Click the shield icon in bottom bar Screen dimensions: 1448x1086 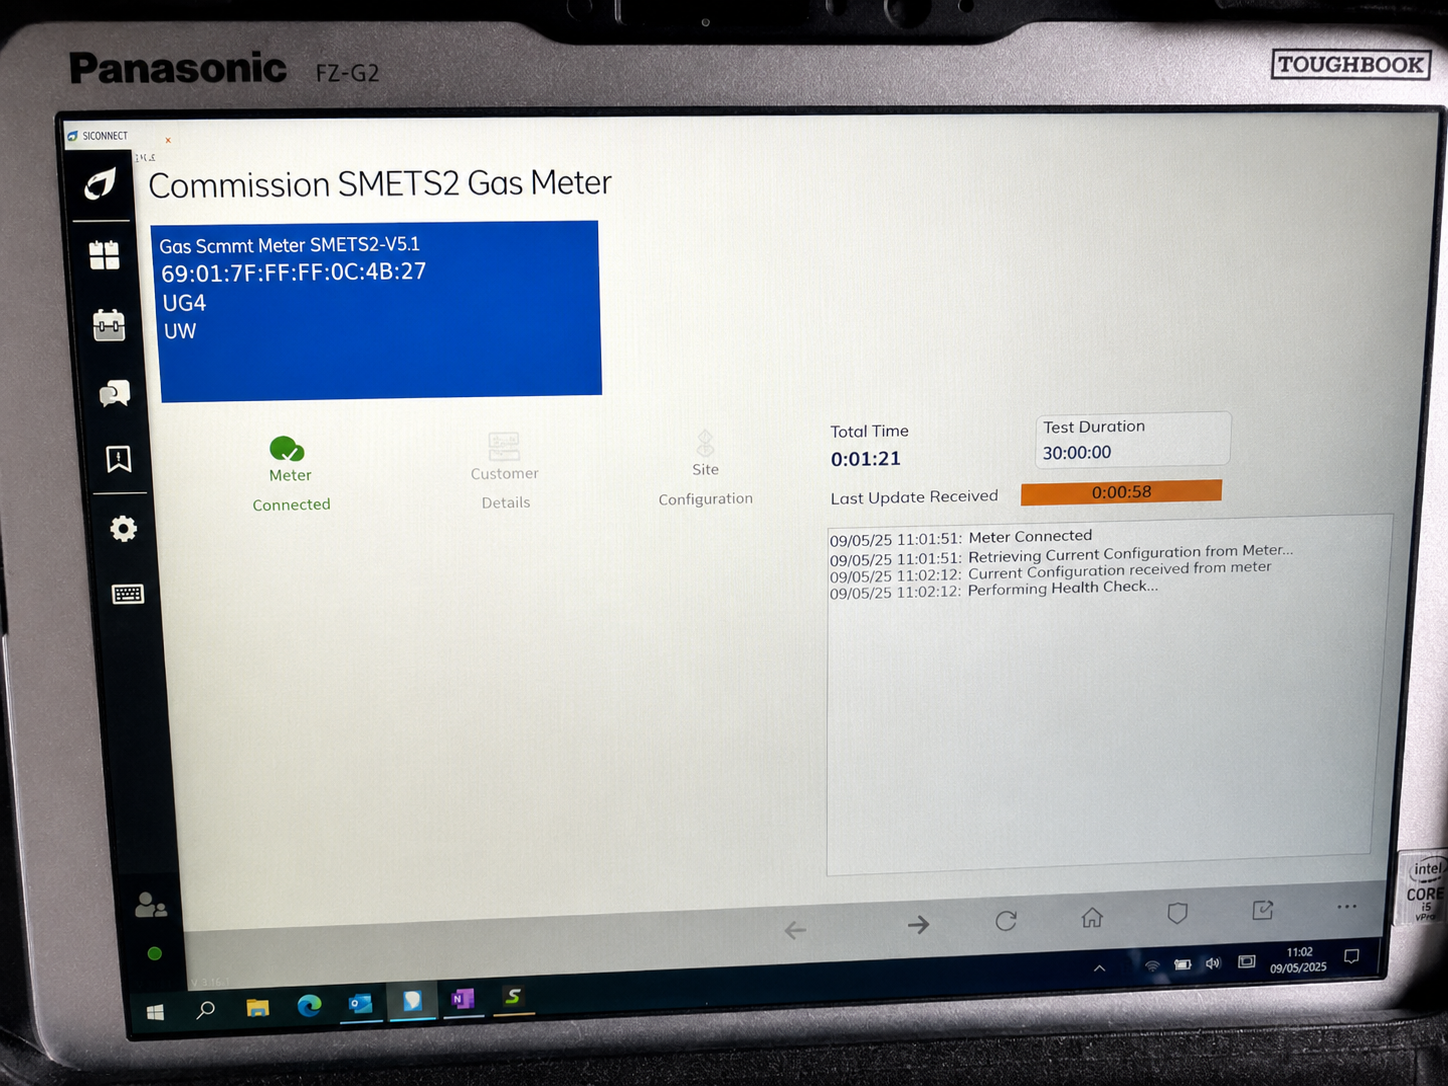(x=1178, y=913)
